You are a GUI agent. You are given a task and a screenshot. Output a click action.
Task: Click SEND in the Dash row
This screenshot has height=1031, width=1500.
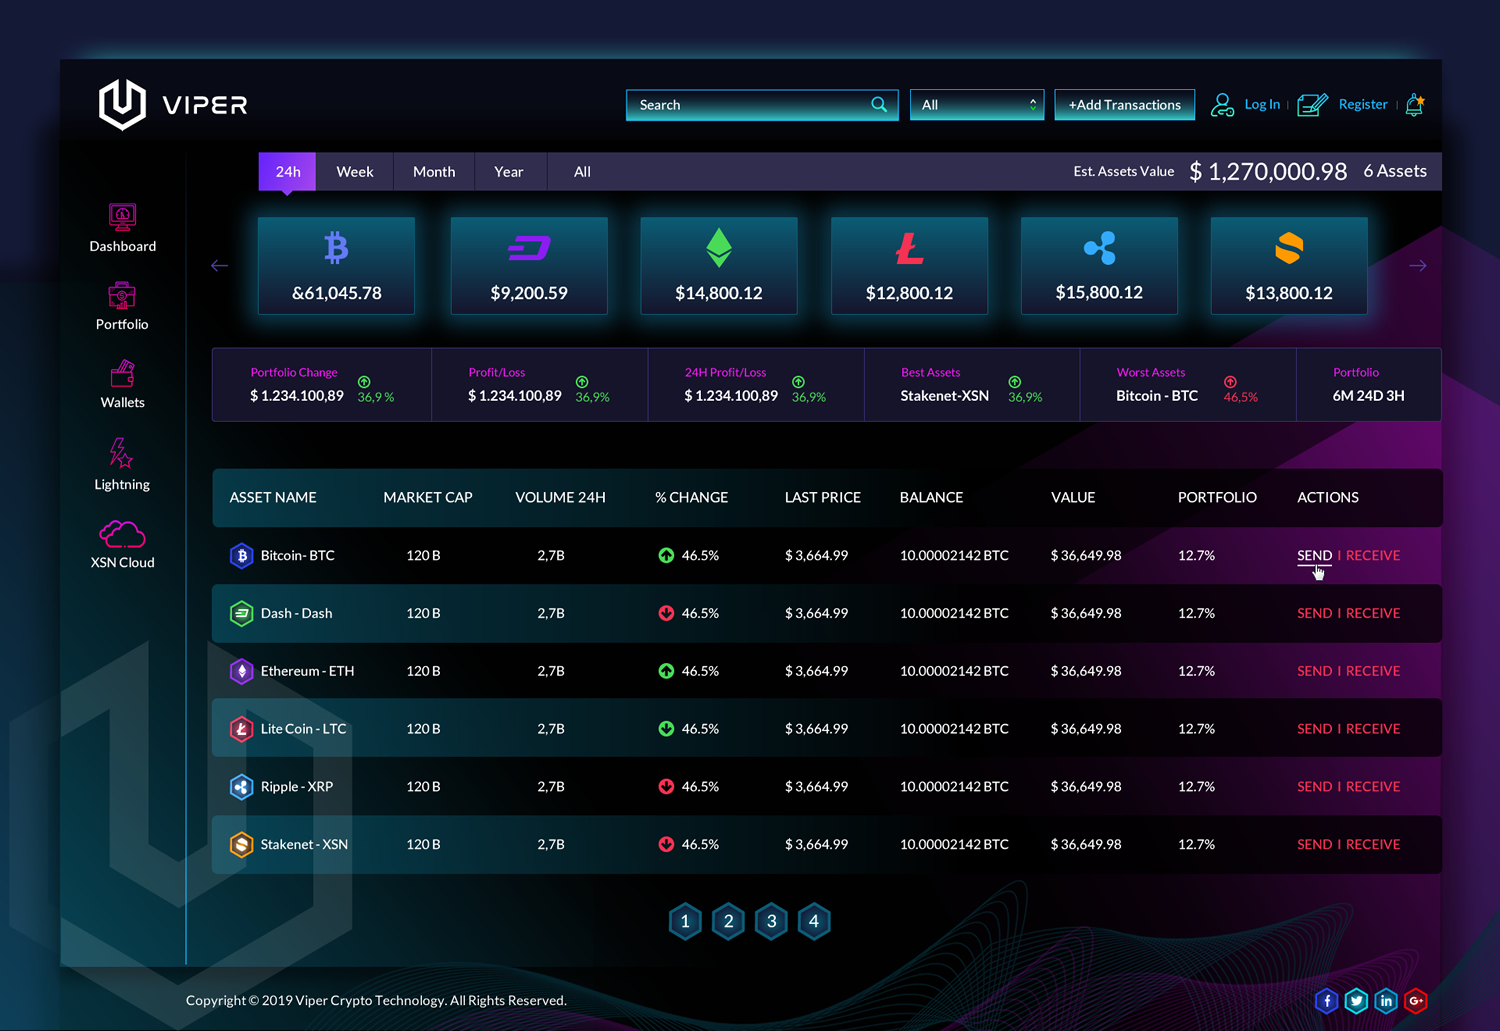1314,613
